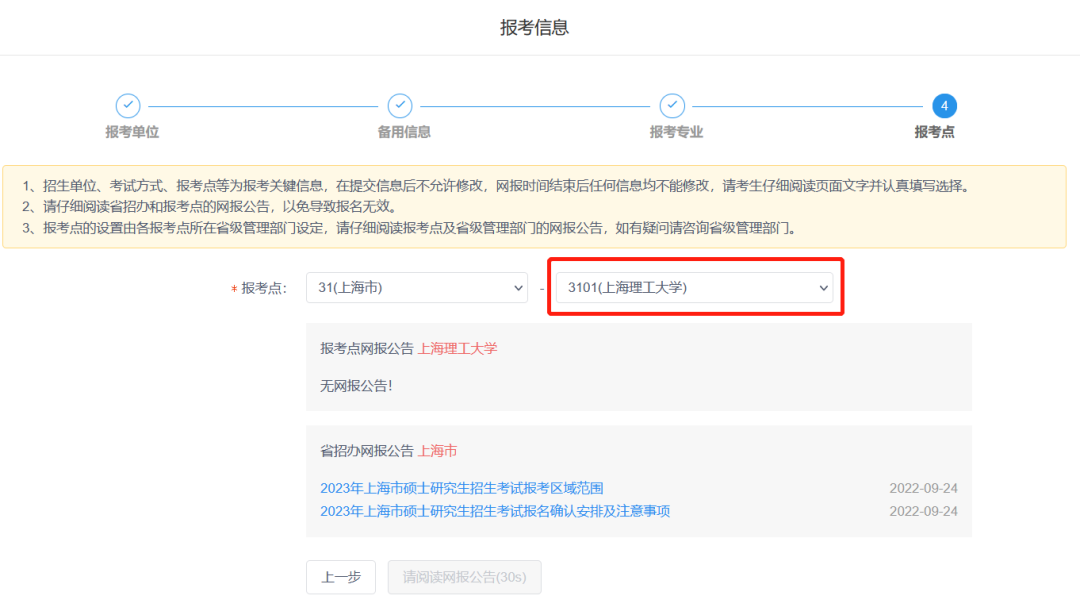Click the 报考专业 step checkmark circle

pos(672,106)
